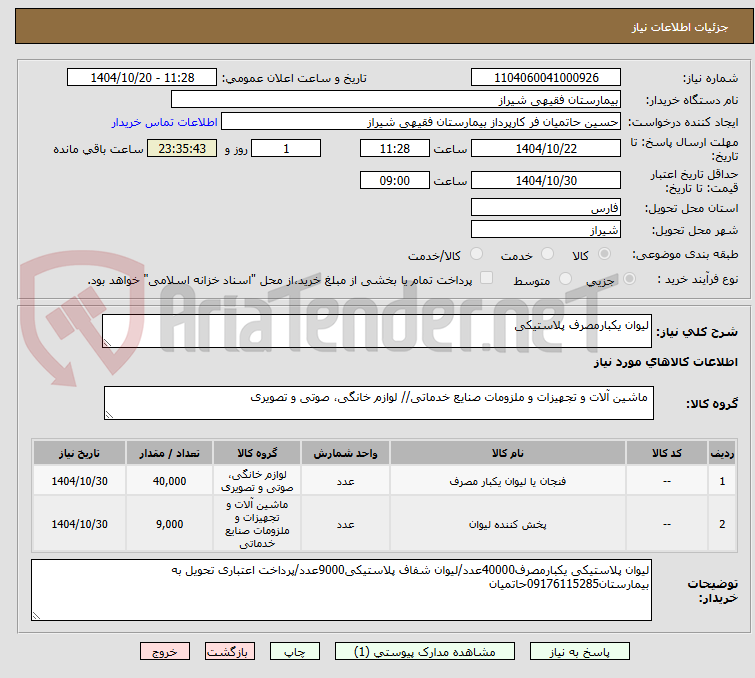Click the 'تاریخ نیاز' column header
The height and width of the screenshot is (678, 755).
click(x=79, y=453)
